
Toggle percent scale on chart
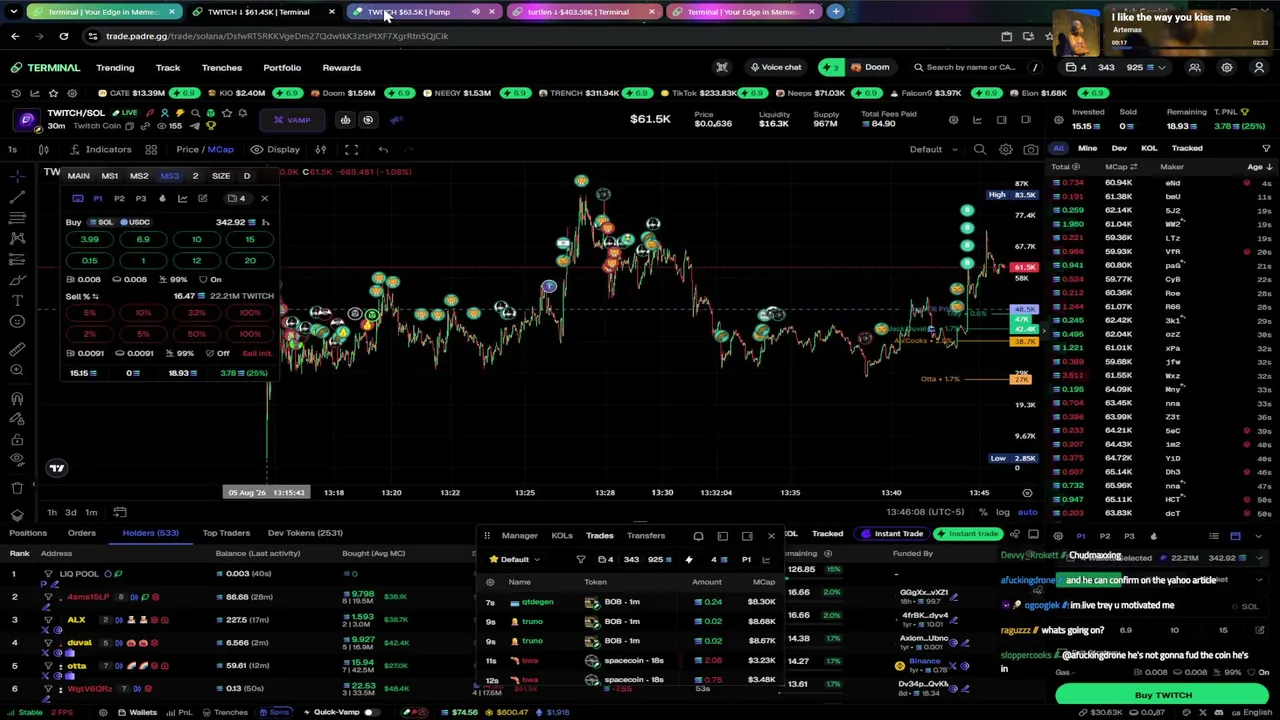pos(983,512)
